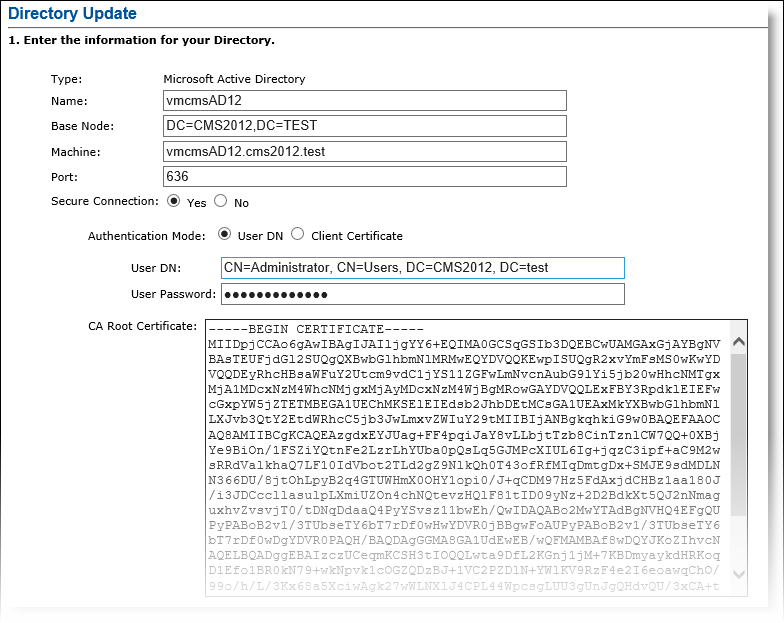Click the Authentication Mode label
784x623 pixels.
point(142,236)
